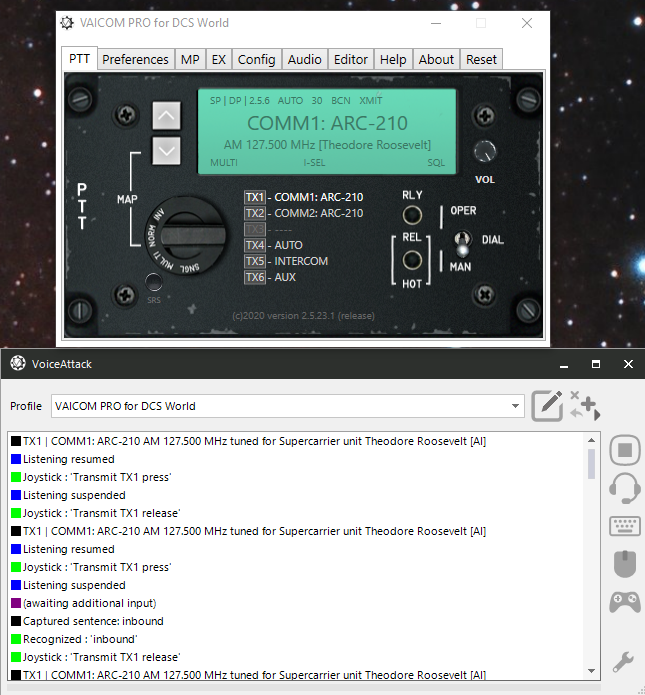Click the I-SEL label on the display

[x=314, y=163]
